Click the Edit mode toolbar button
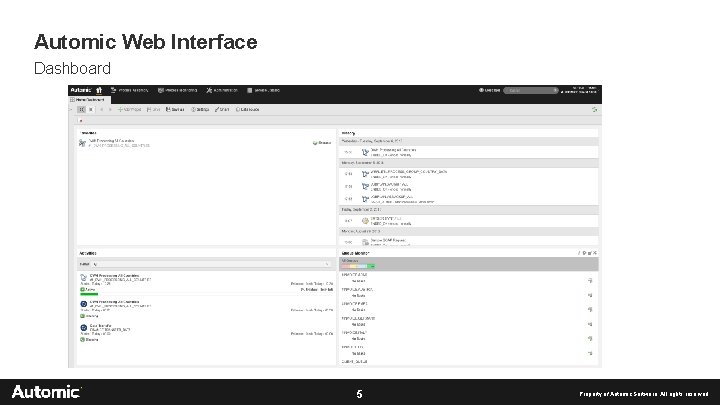Screen dimensions: 720x405 [x=248, y=110]
